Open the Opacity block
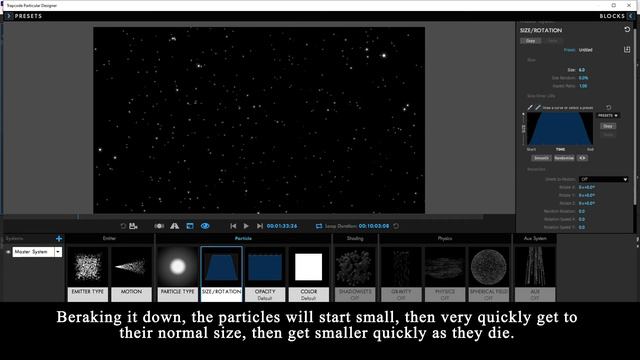Viewport: 640px width, 360px height. tap(265, 274)
